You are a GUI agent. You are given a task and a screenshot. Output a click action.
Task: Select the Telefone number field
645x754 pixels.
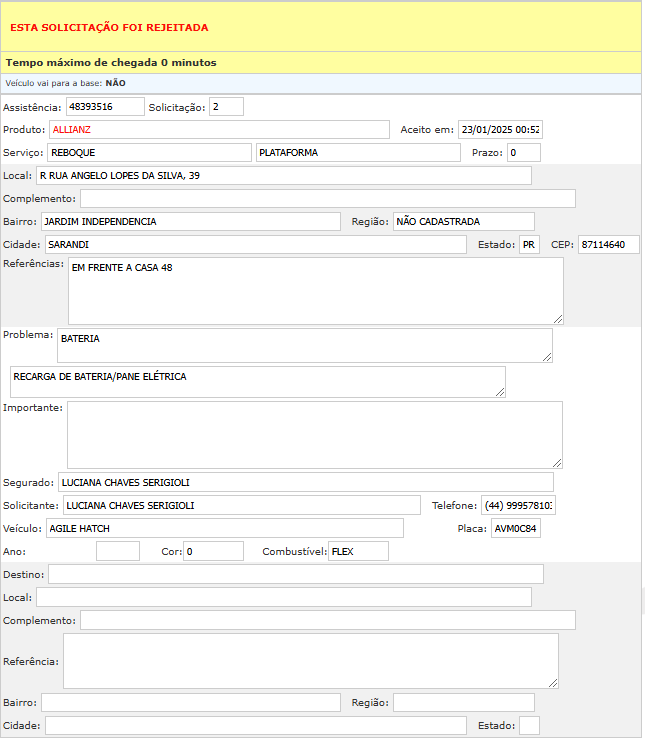pyautogui.click(x=518, y=506)
